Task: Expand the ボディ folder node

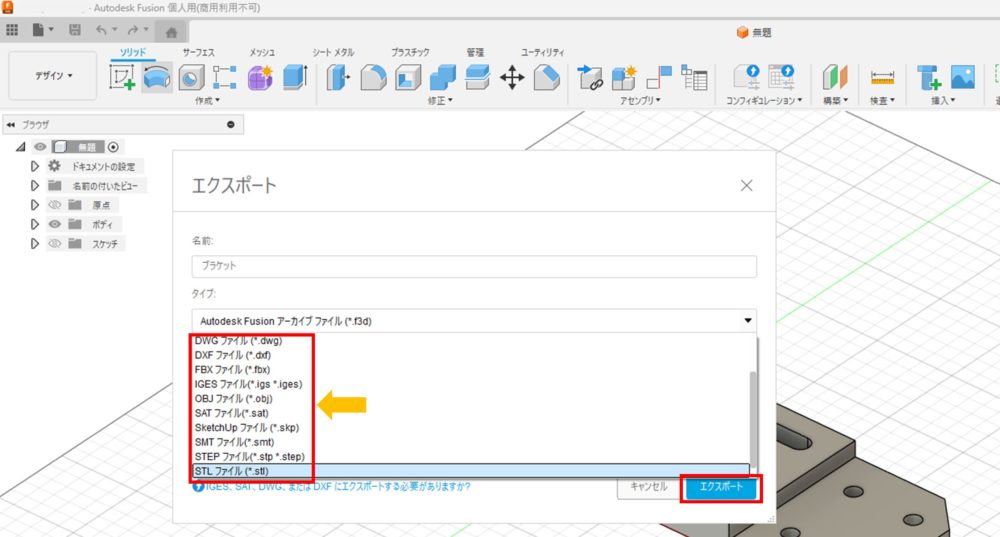Action: pyautogui.click(x=34, y=224)
